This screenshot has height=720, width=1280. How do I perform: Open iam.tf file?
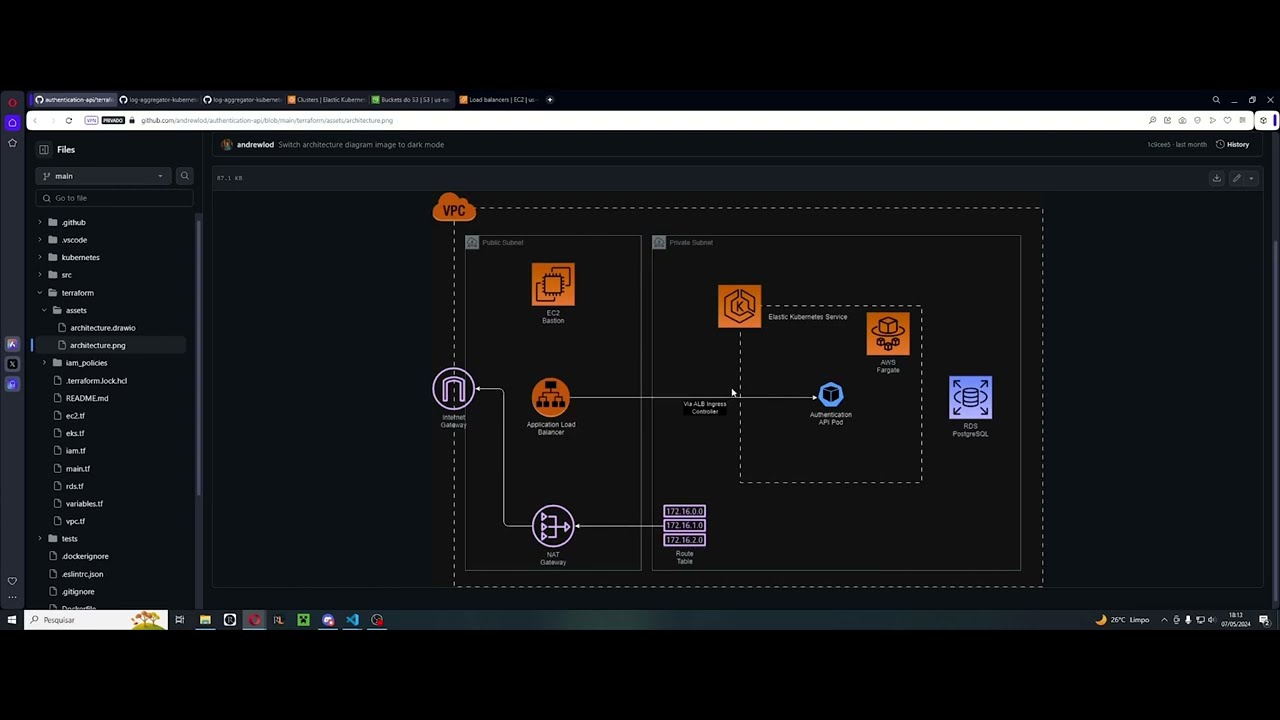[x=75, y=451]
